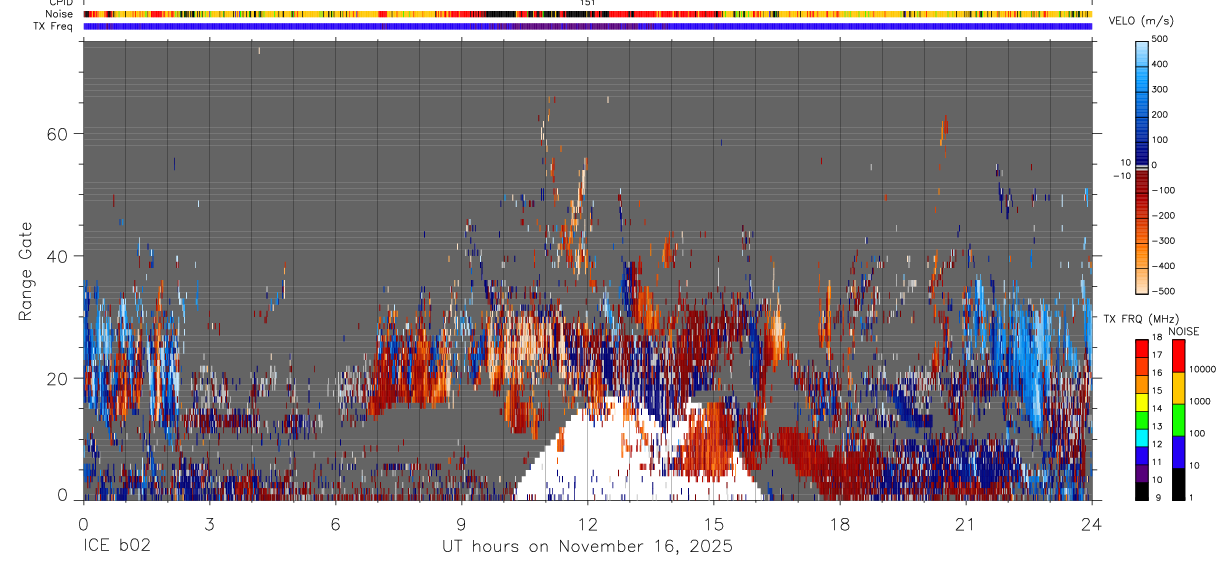This screenshot has height=567, width=1228.
Task: Click the '300' velocity scale label
Action: pyautogui.click(x=1160, y=89)
